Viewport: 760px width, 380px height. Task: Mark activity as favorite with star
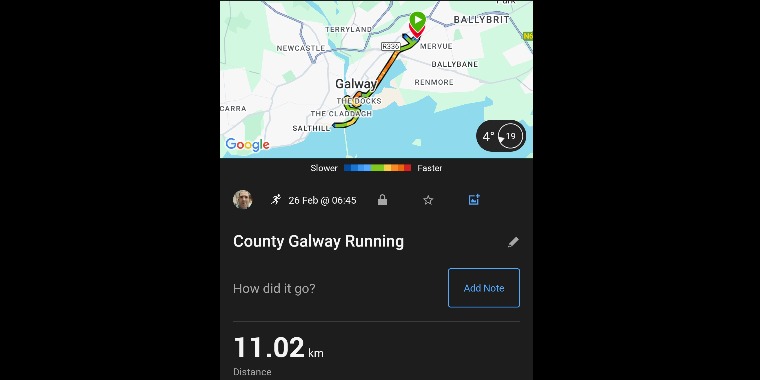[x=428, y=200]
